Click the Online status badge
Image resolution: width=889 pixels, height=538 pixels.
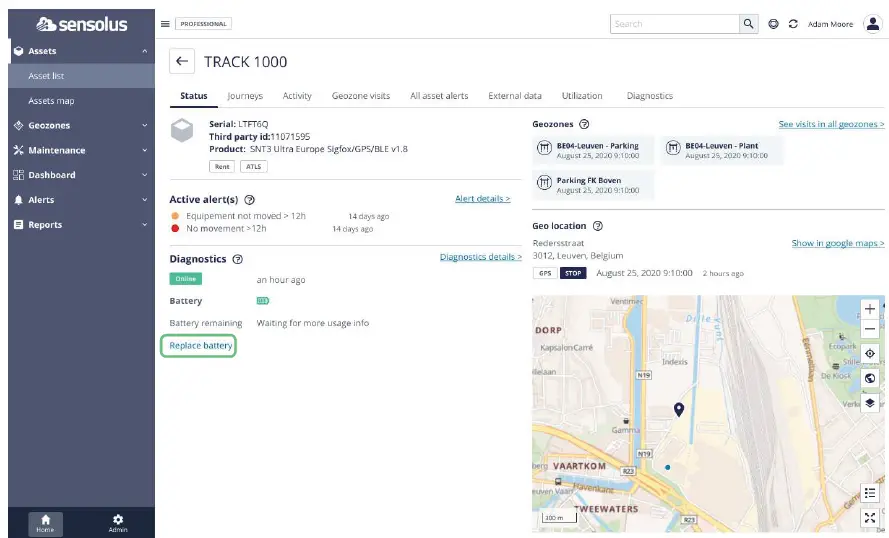click(185, 279)
